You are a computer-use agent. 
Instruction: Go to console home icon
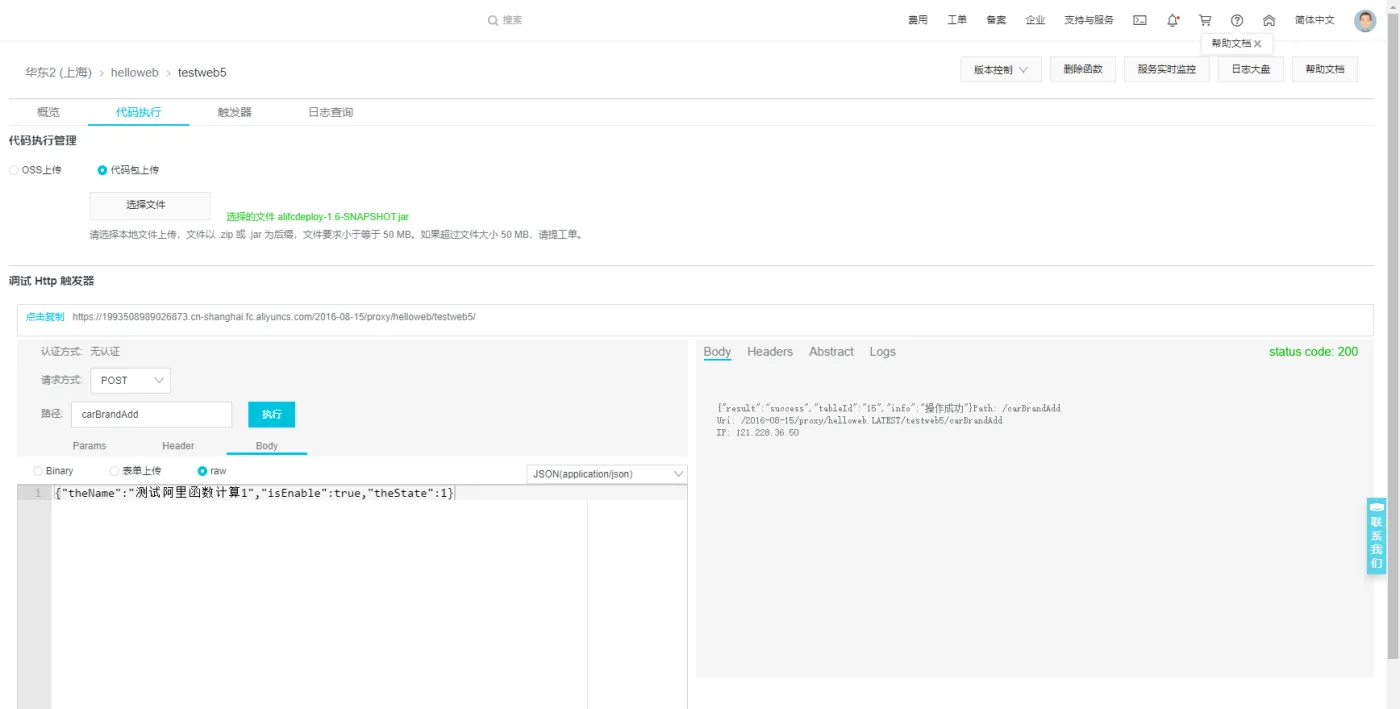[x=1269, y=20]
